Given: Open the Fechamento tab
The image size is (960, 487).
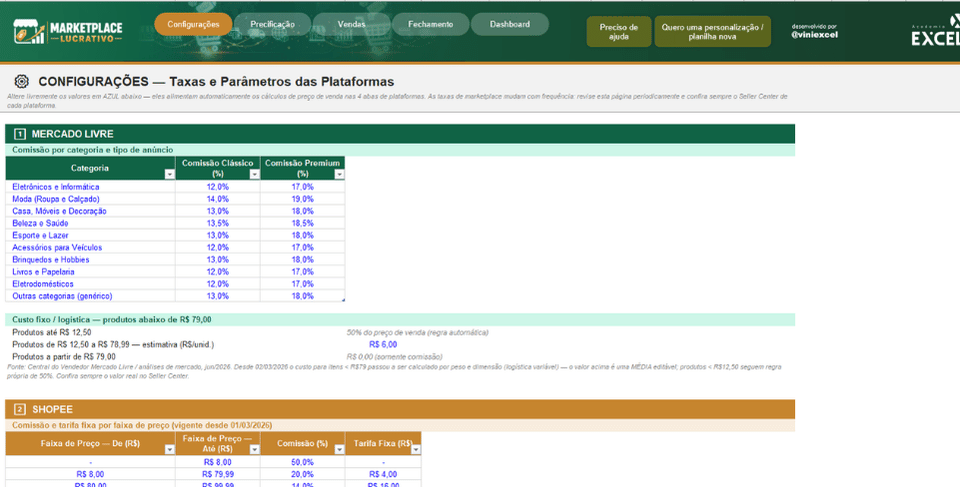Looking at the screenshot, I should pos(430,25).
